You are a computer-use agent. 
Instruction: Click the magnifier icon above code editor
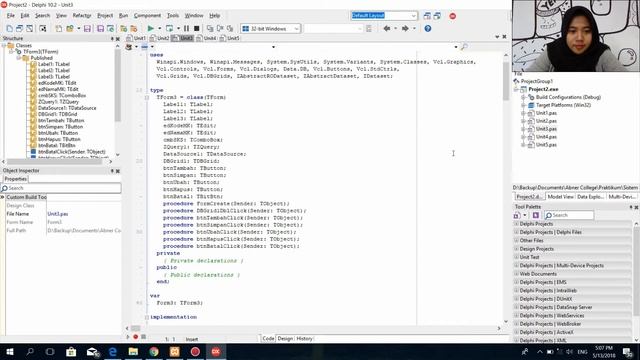[464, 47]
